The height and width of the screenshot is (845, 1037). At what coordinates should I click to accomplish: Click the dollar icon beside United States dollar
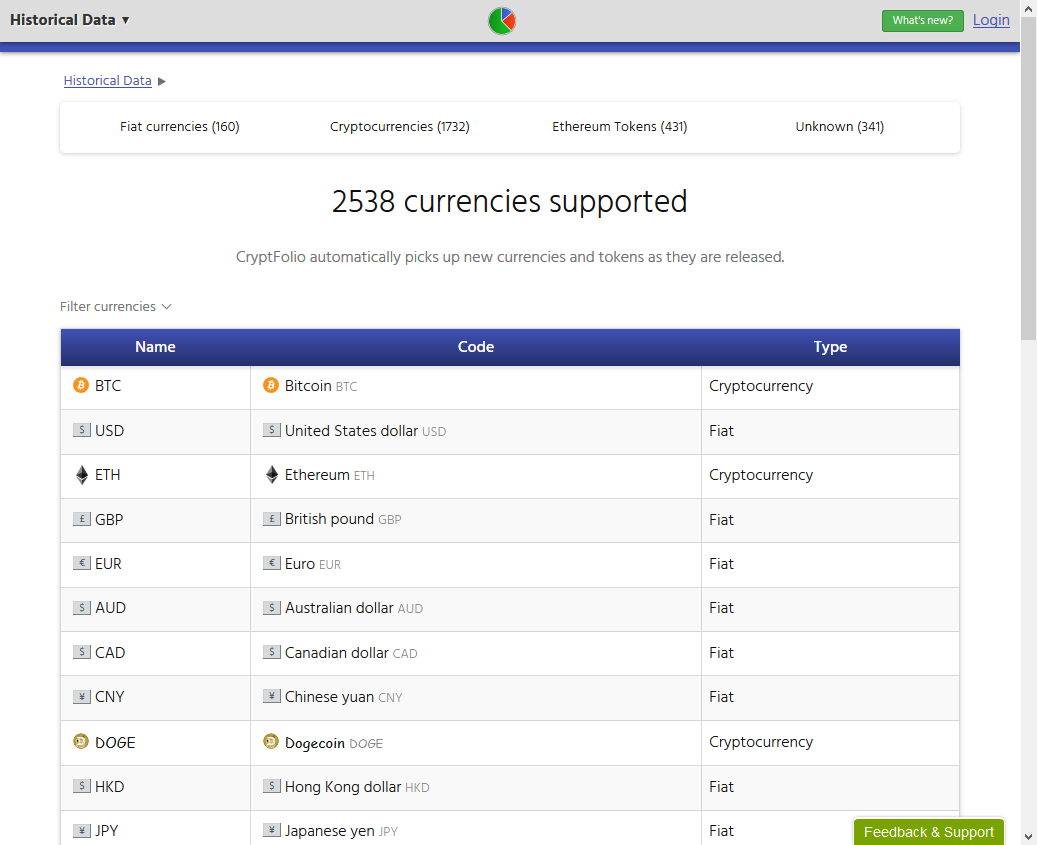tap(271, 430)
